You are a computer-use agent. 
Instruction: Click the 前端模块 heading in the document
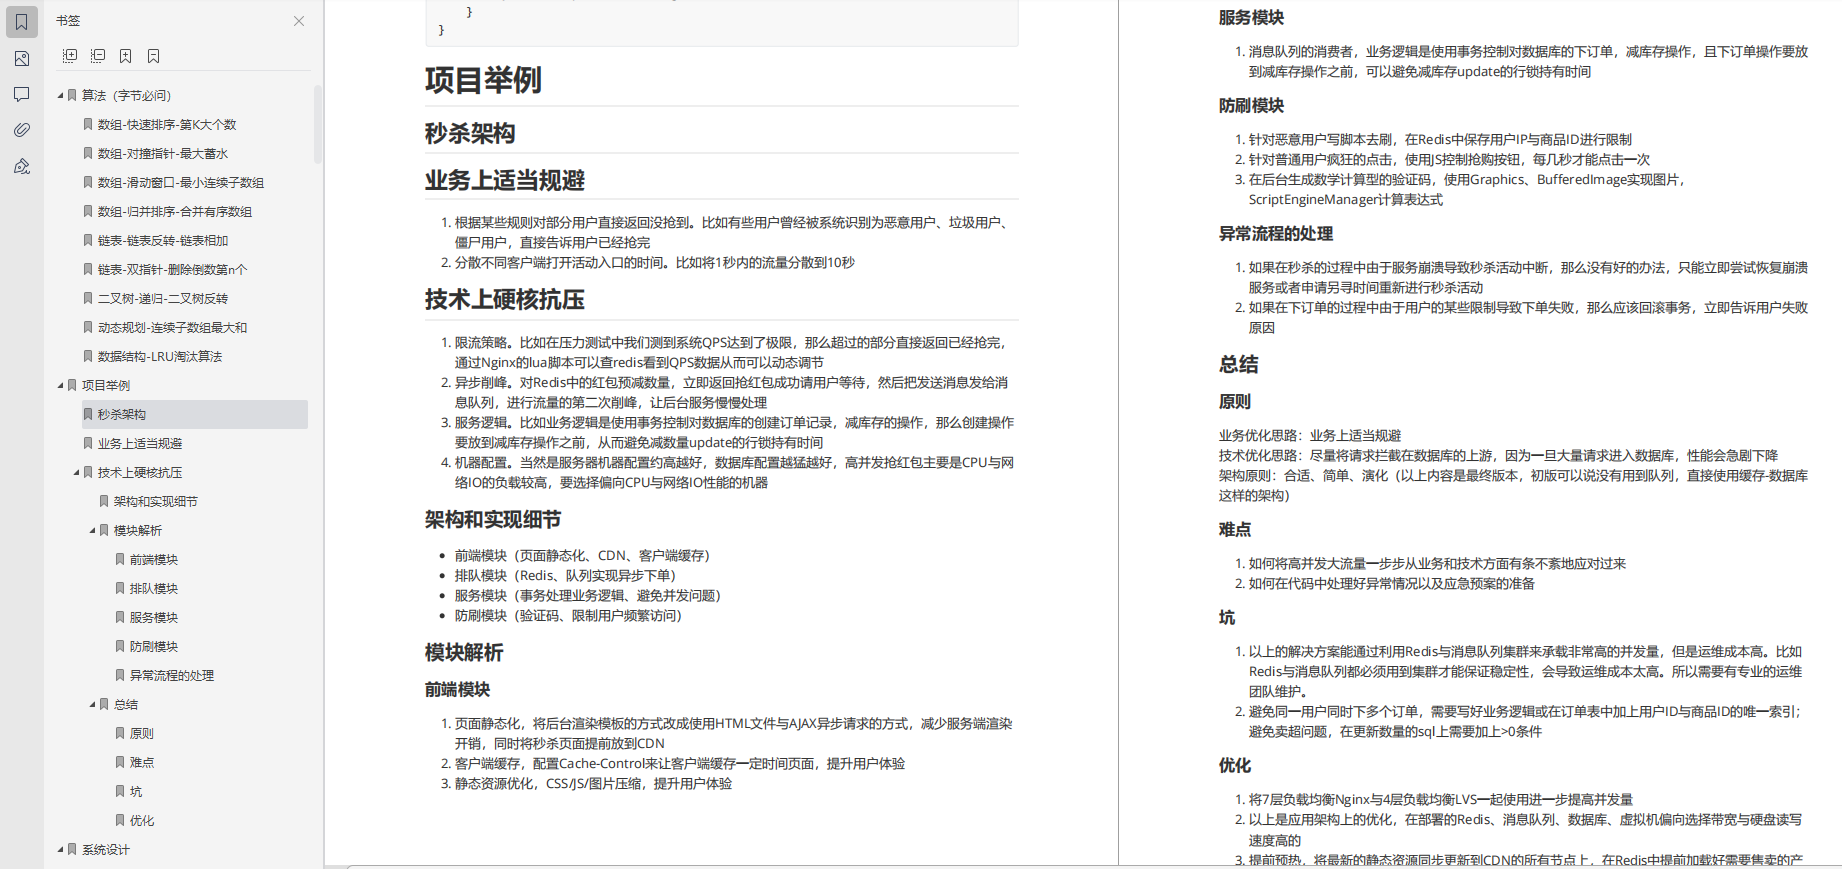(x=458, y=690)
